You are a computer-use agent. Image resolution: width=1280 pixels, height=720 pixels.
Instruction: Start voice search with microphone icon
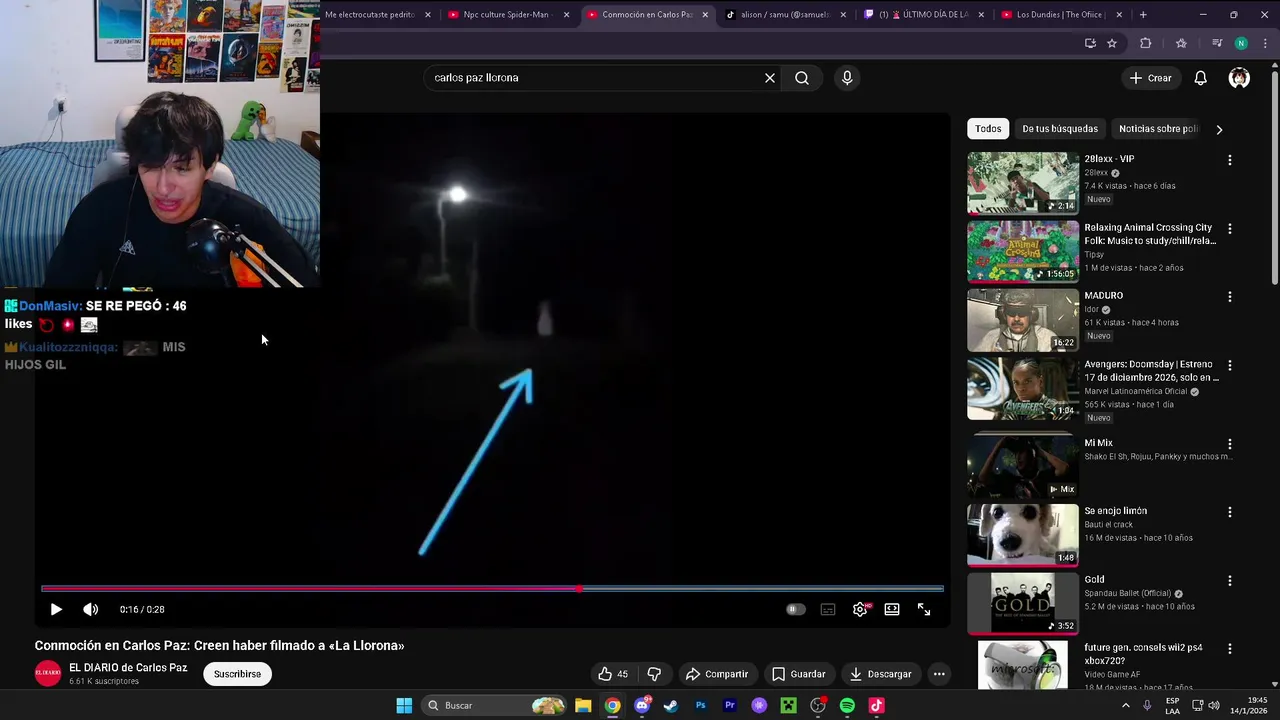pos(847,78)
